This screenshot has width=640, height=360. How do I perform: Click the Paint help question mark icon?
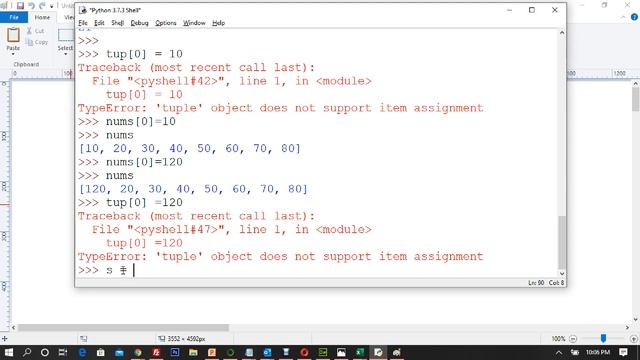point(634,17)
